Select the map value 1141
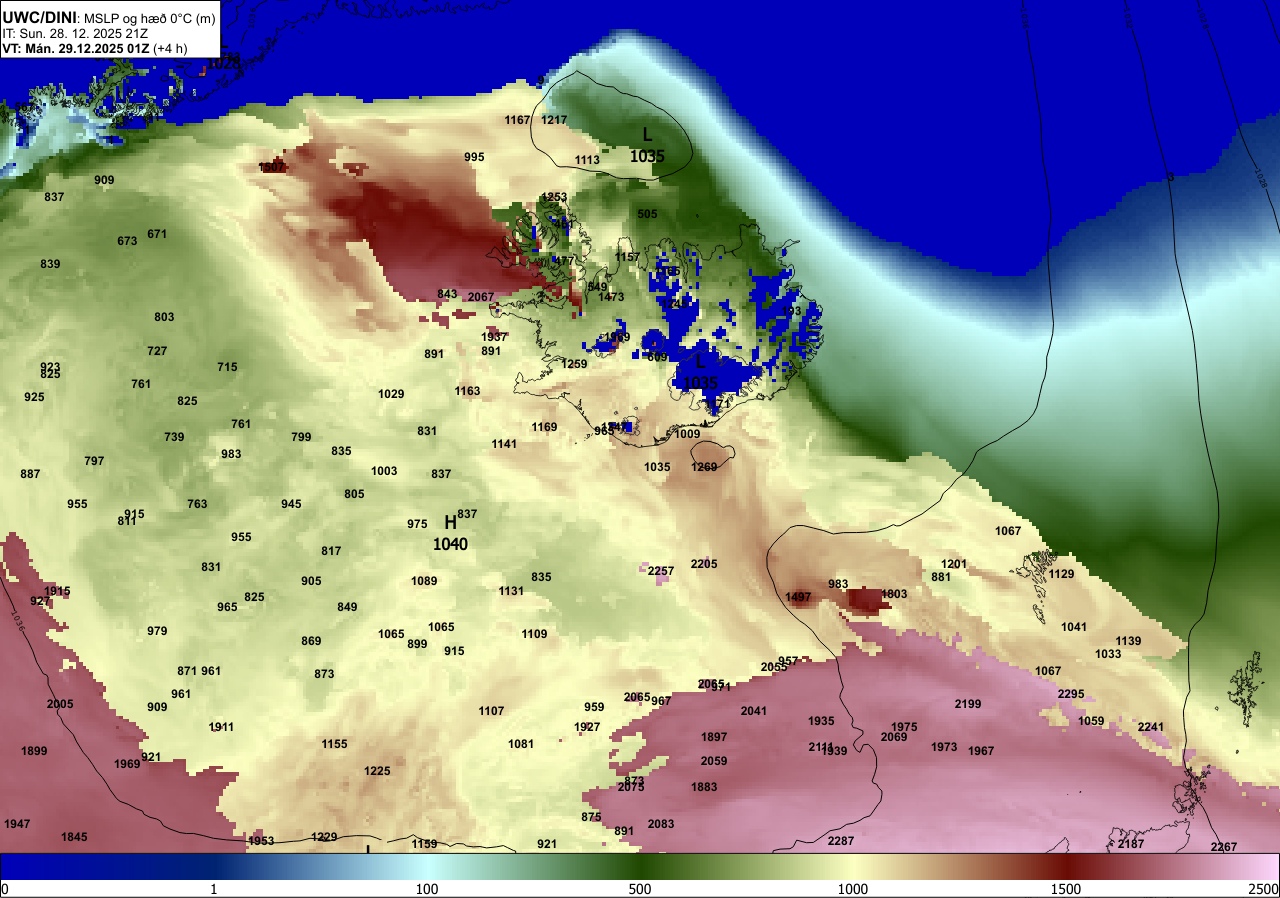The image size is (1280, 898). click(504, 444)
